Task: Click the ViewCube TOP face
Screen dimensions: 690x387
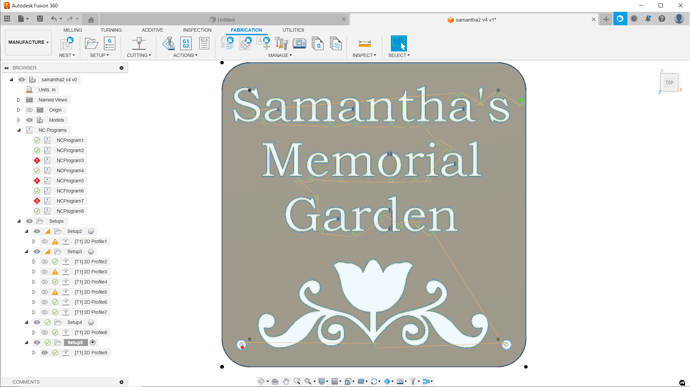Action: pyautogui.click(x=669, y=82)
